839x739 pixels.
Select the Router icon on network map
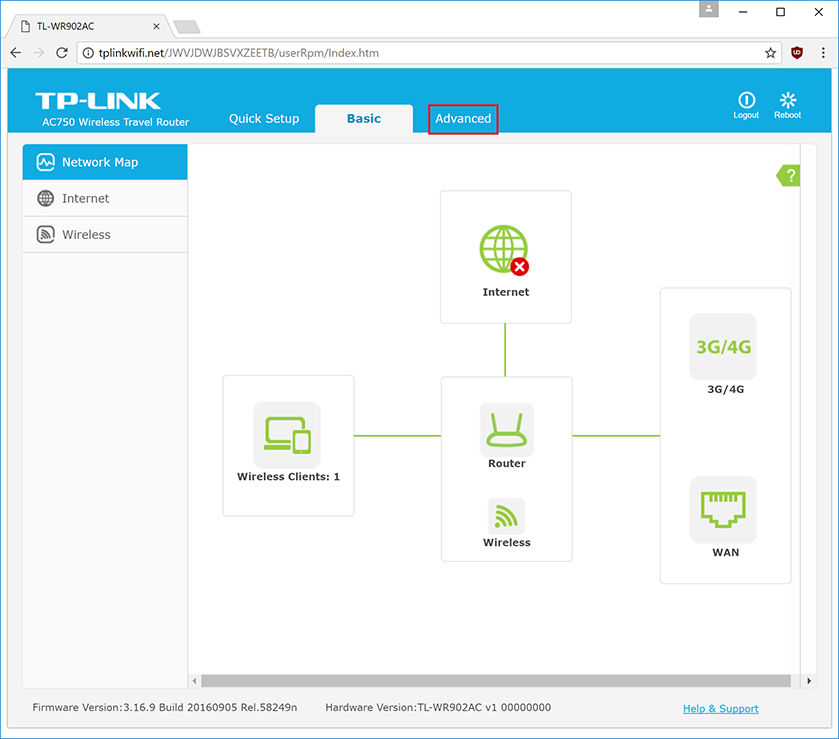(x=507, y=430)
